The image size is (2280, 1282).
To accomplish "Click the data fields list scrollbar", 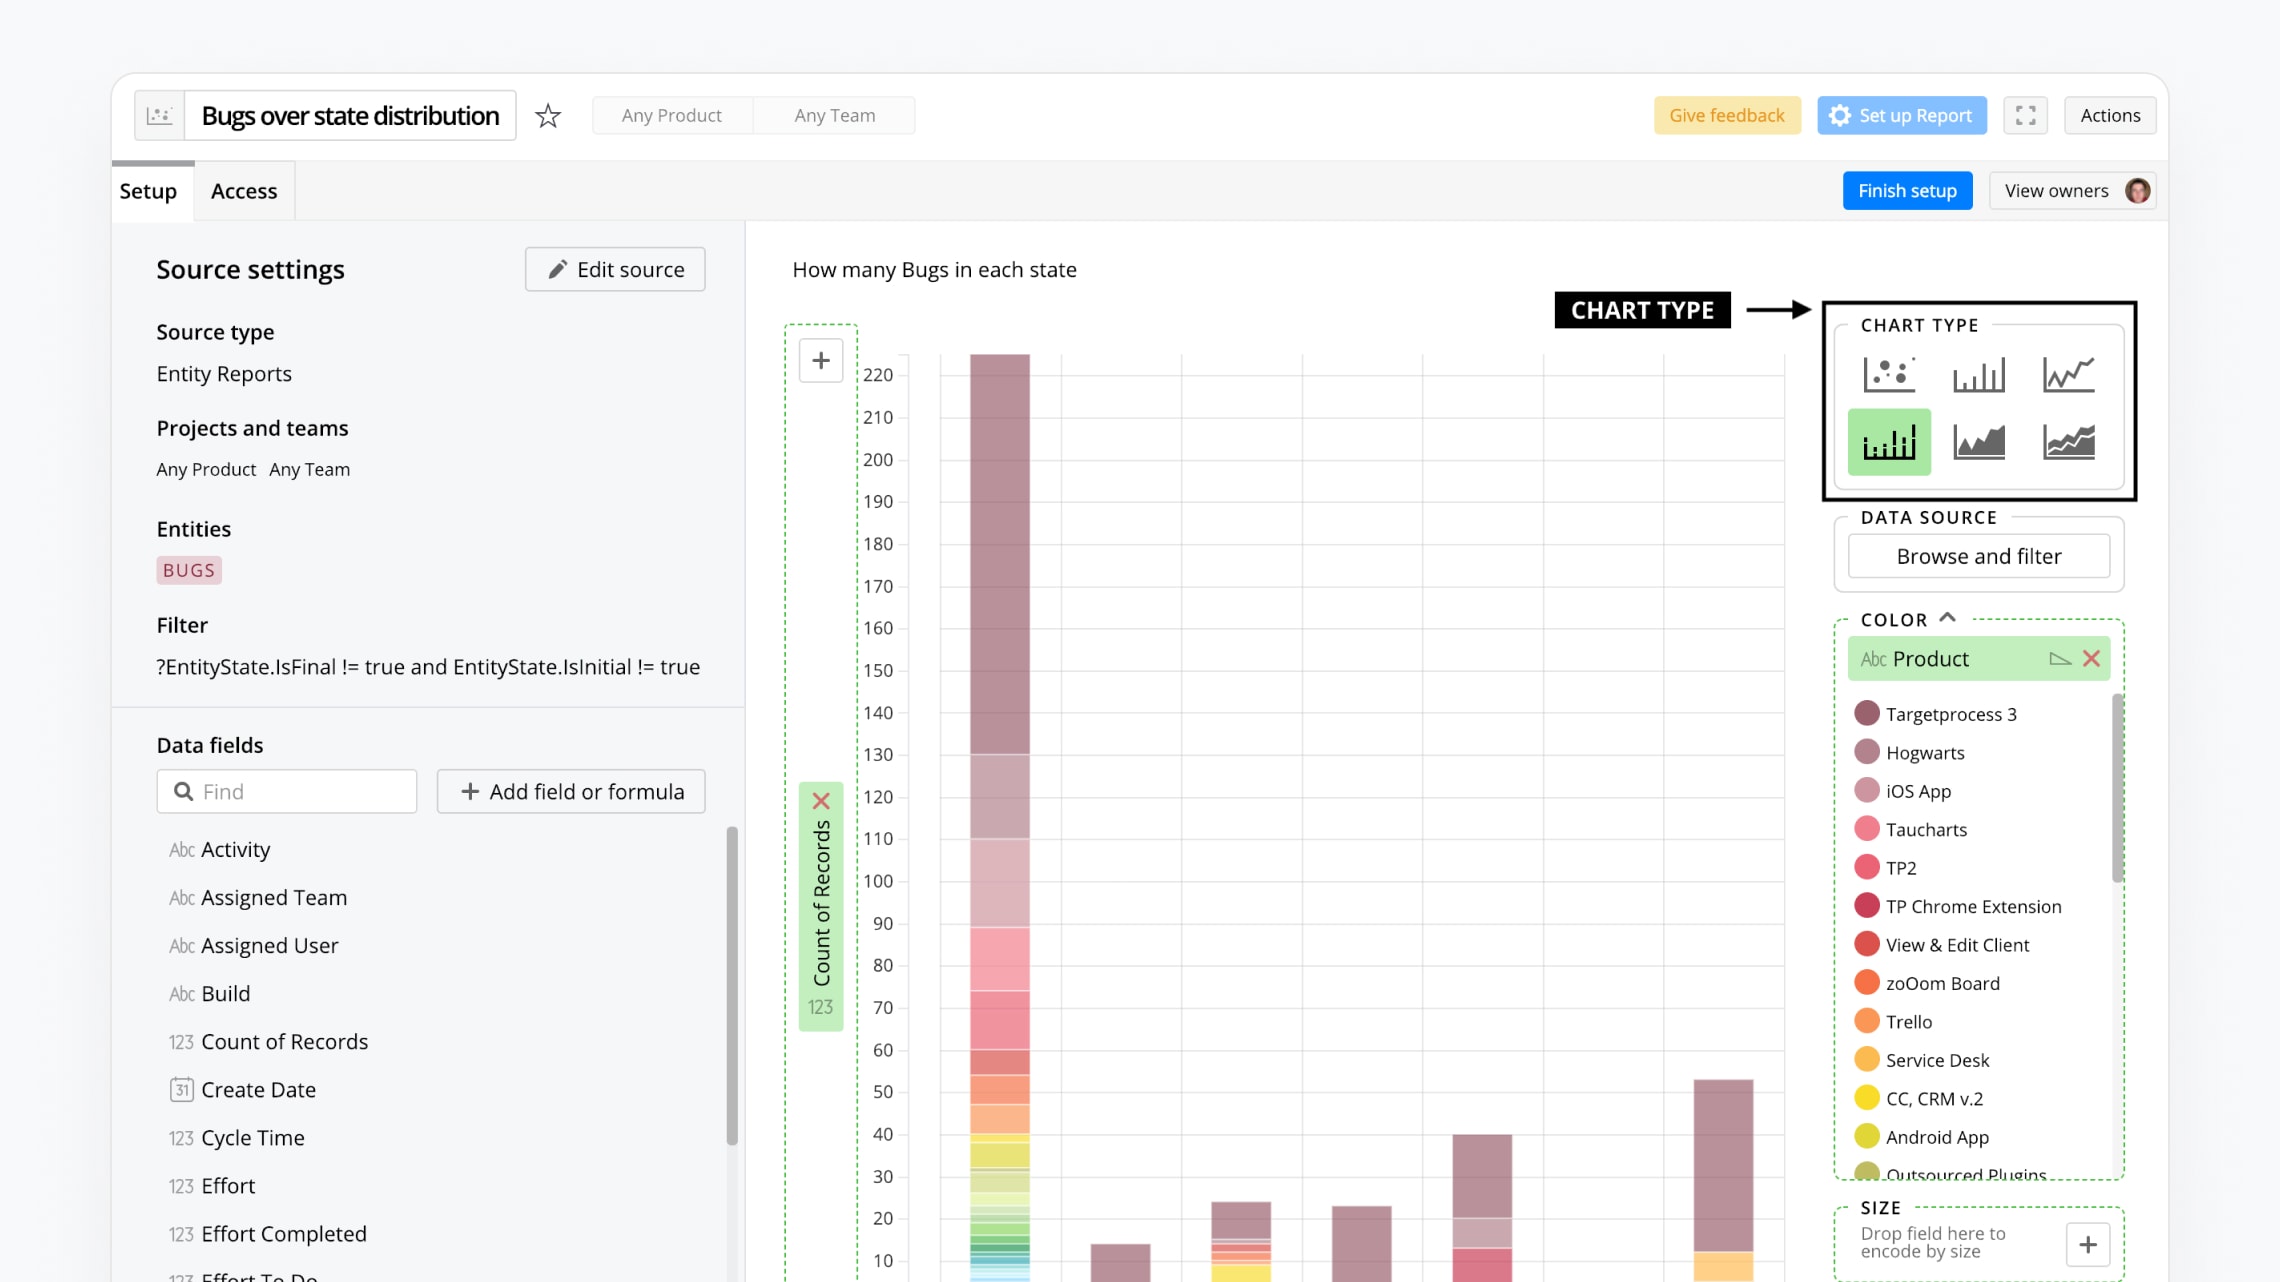I will point(732,985).
